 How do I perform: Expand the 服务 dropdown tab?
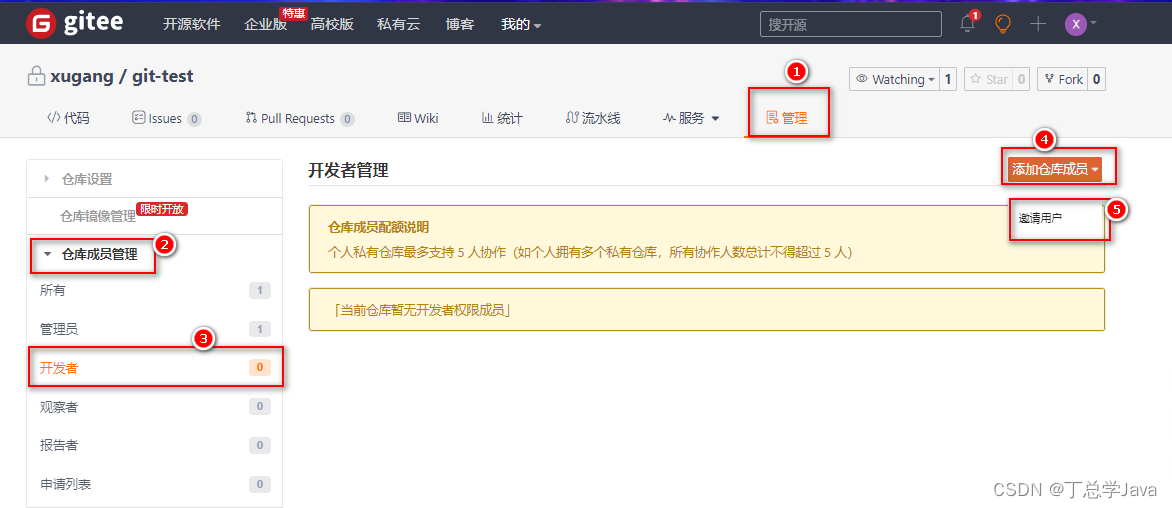pyautogui.click(x=691, y=118)
